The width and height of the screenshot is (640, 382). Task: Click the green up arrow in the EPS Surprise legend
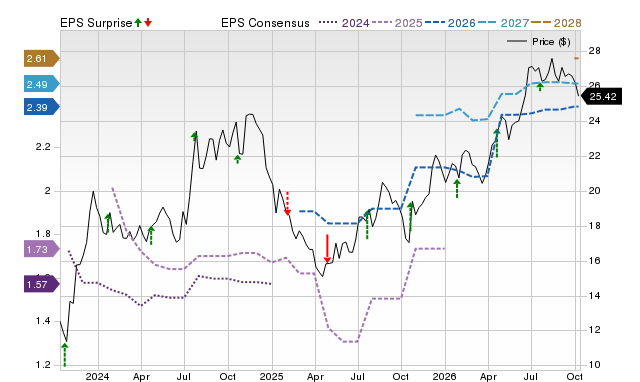click(x=138, y=22)
